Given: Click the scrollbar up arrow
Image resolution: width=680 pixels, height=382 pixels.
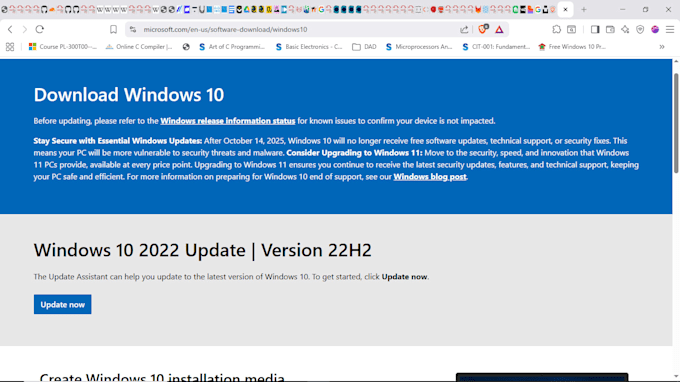Looking at the screenshot, I should (x=676, y=62).
